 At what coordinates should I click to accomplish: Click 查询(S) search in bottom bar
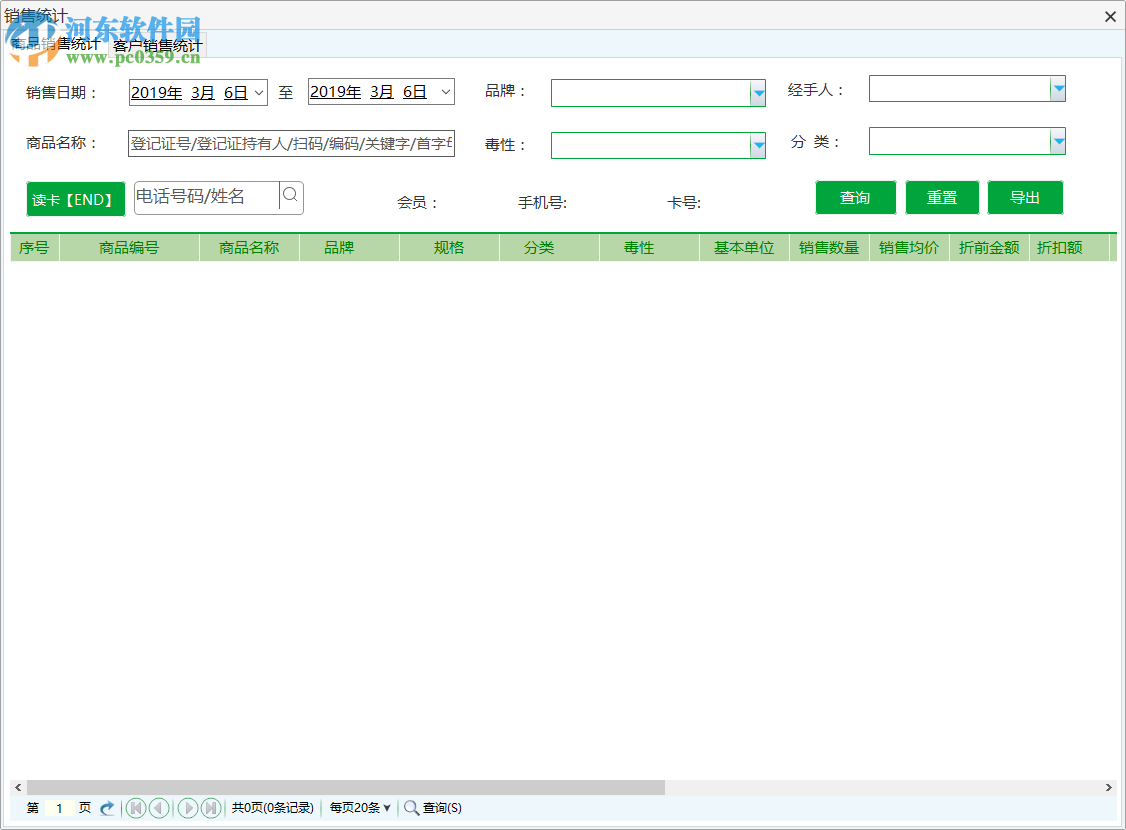click(x=433, y=808)
